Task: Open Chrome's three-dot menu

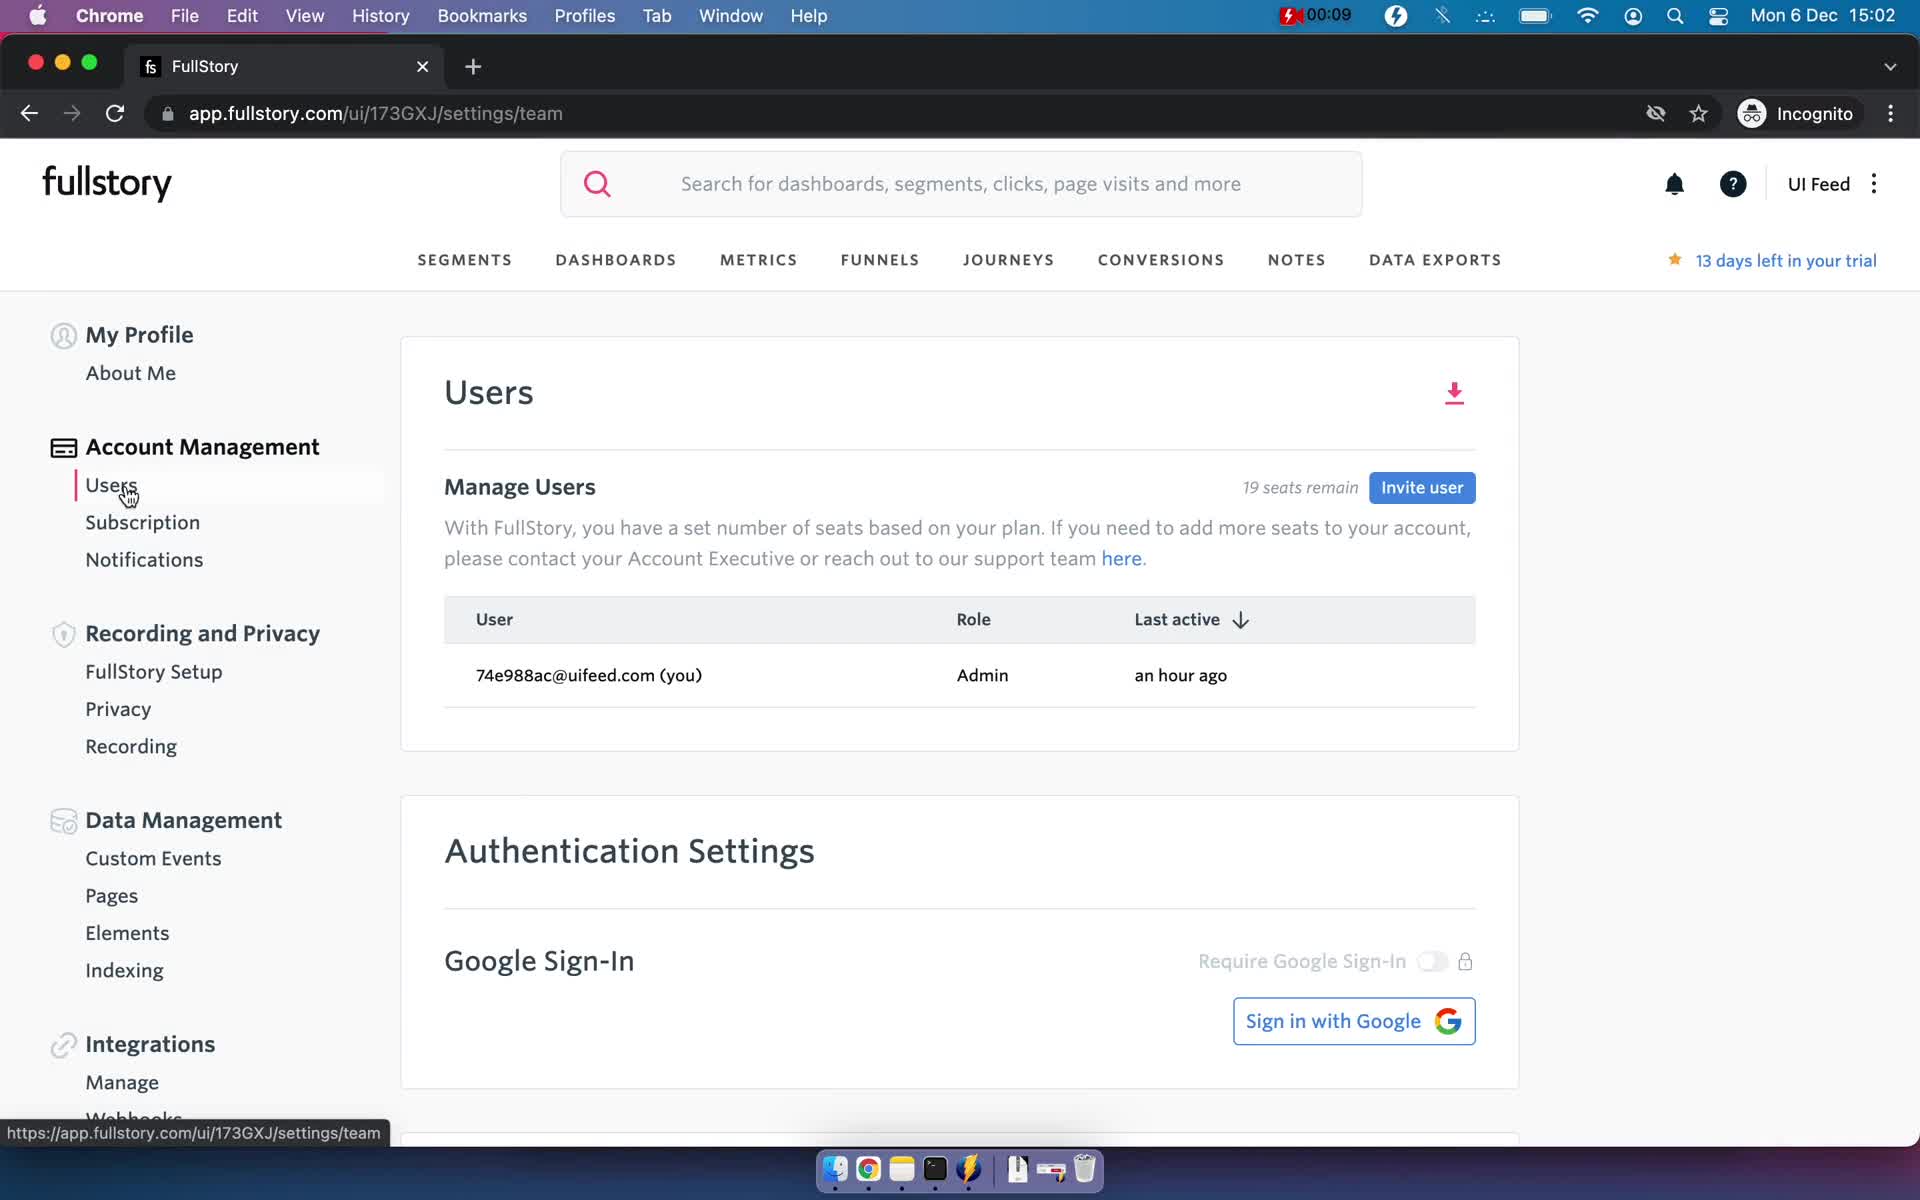Action: coord(1890,114)
